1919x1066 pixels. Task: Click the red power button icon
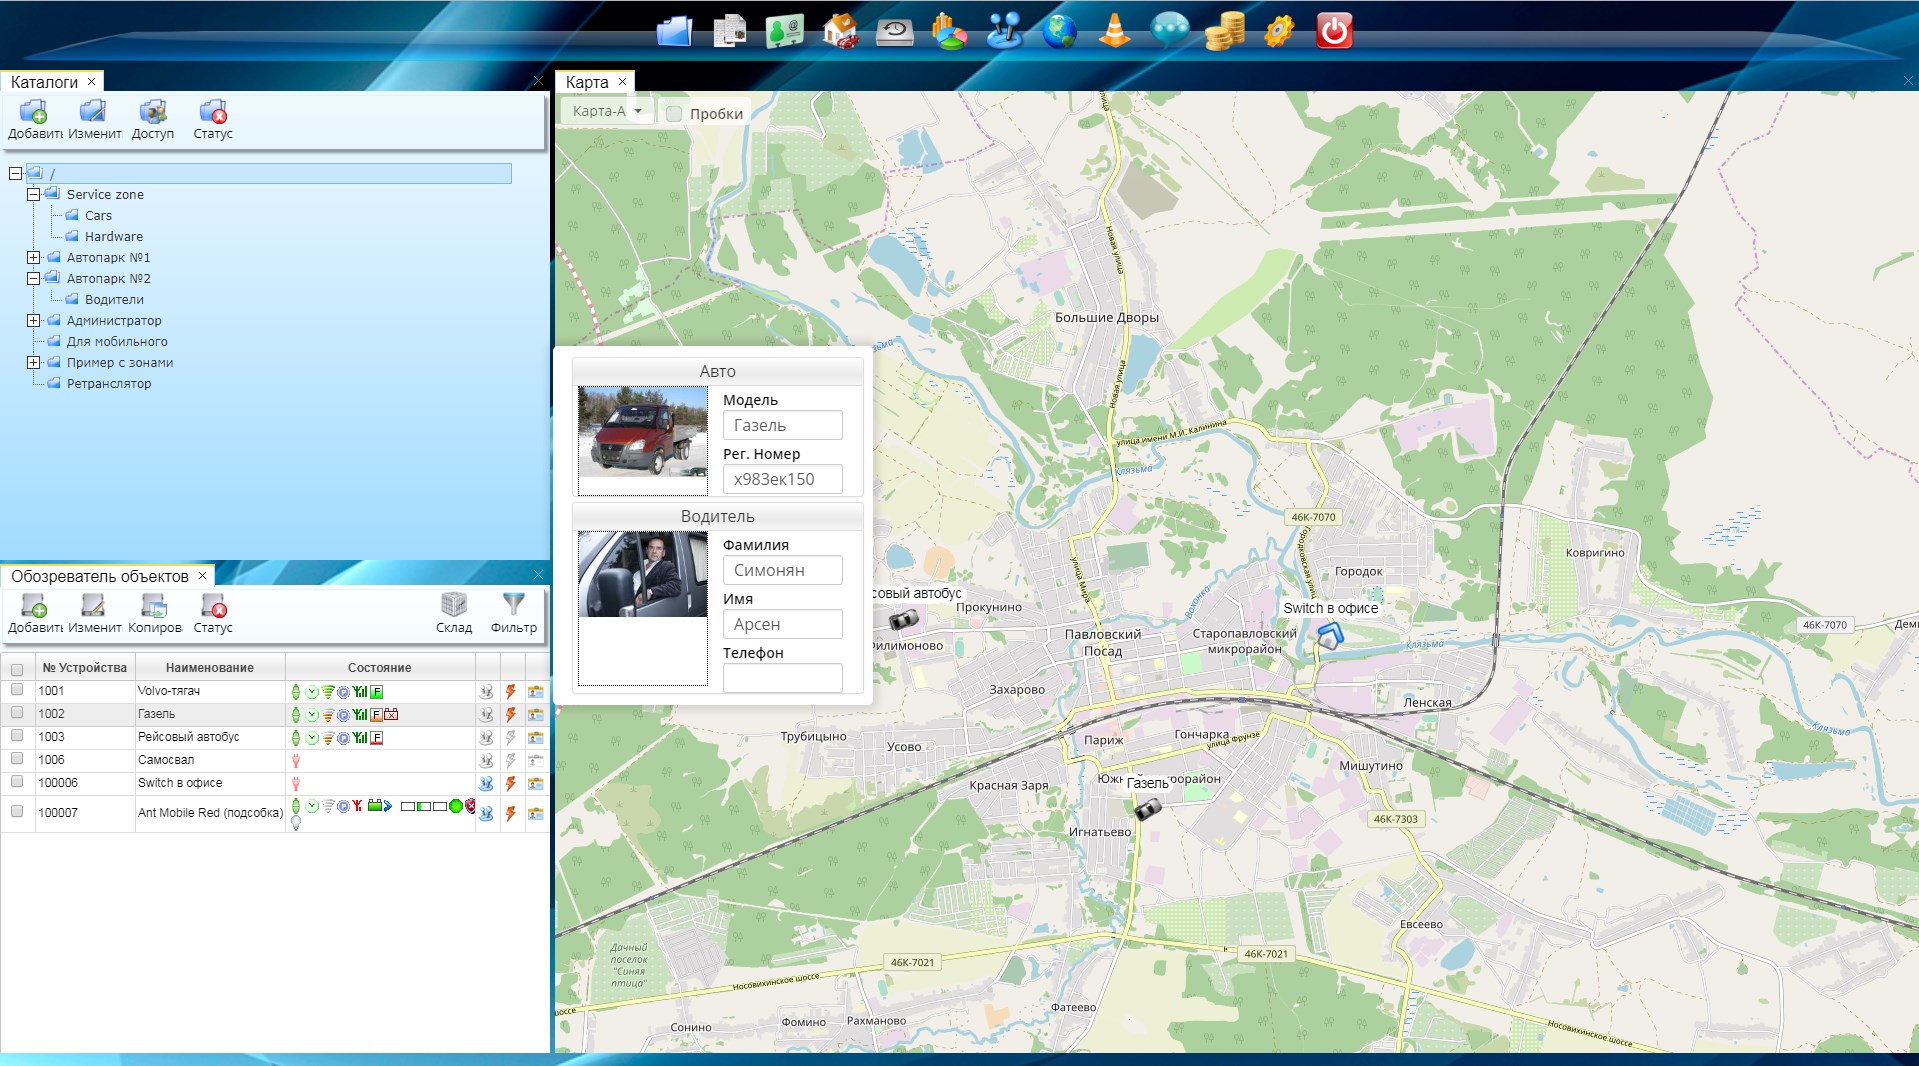tap(1333, 31)
